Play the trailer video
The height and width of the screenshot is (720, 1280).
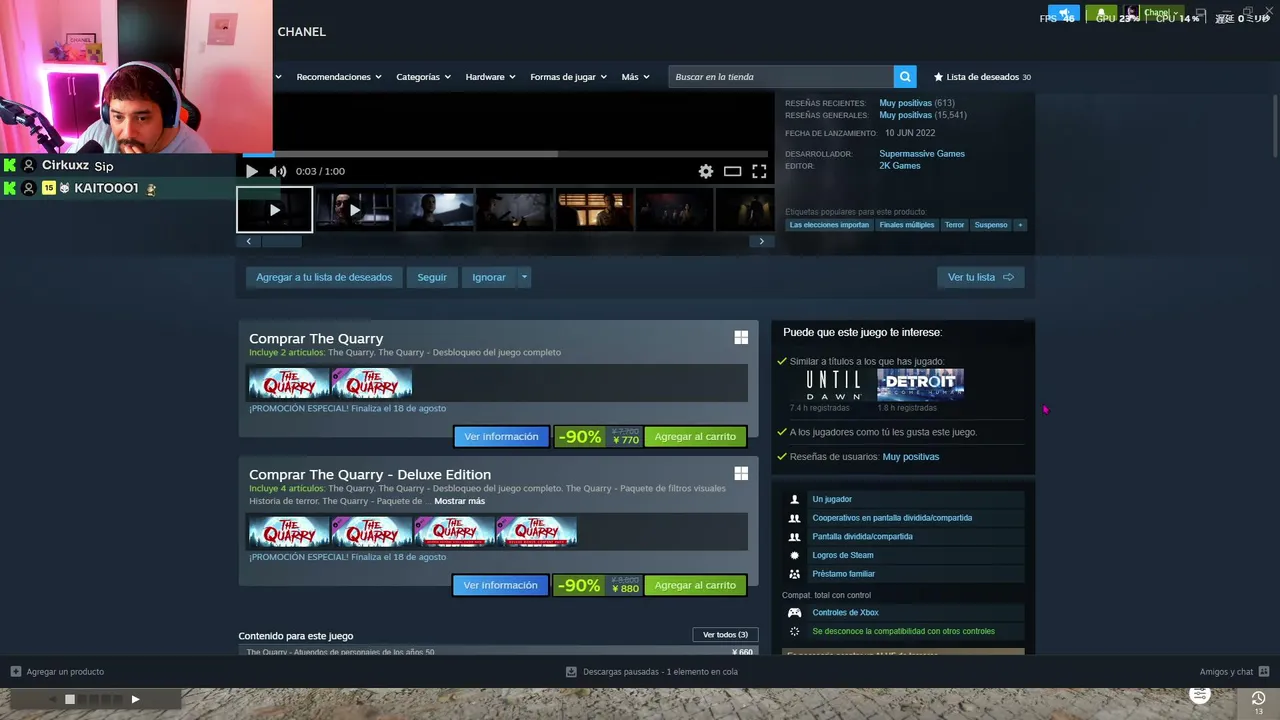(x=251, y=171)
